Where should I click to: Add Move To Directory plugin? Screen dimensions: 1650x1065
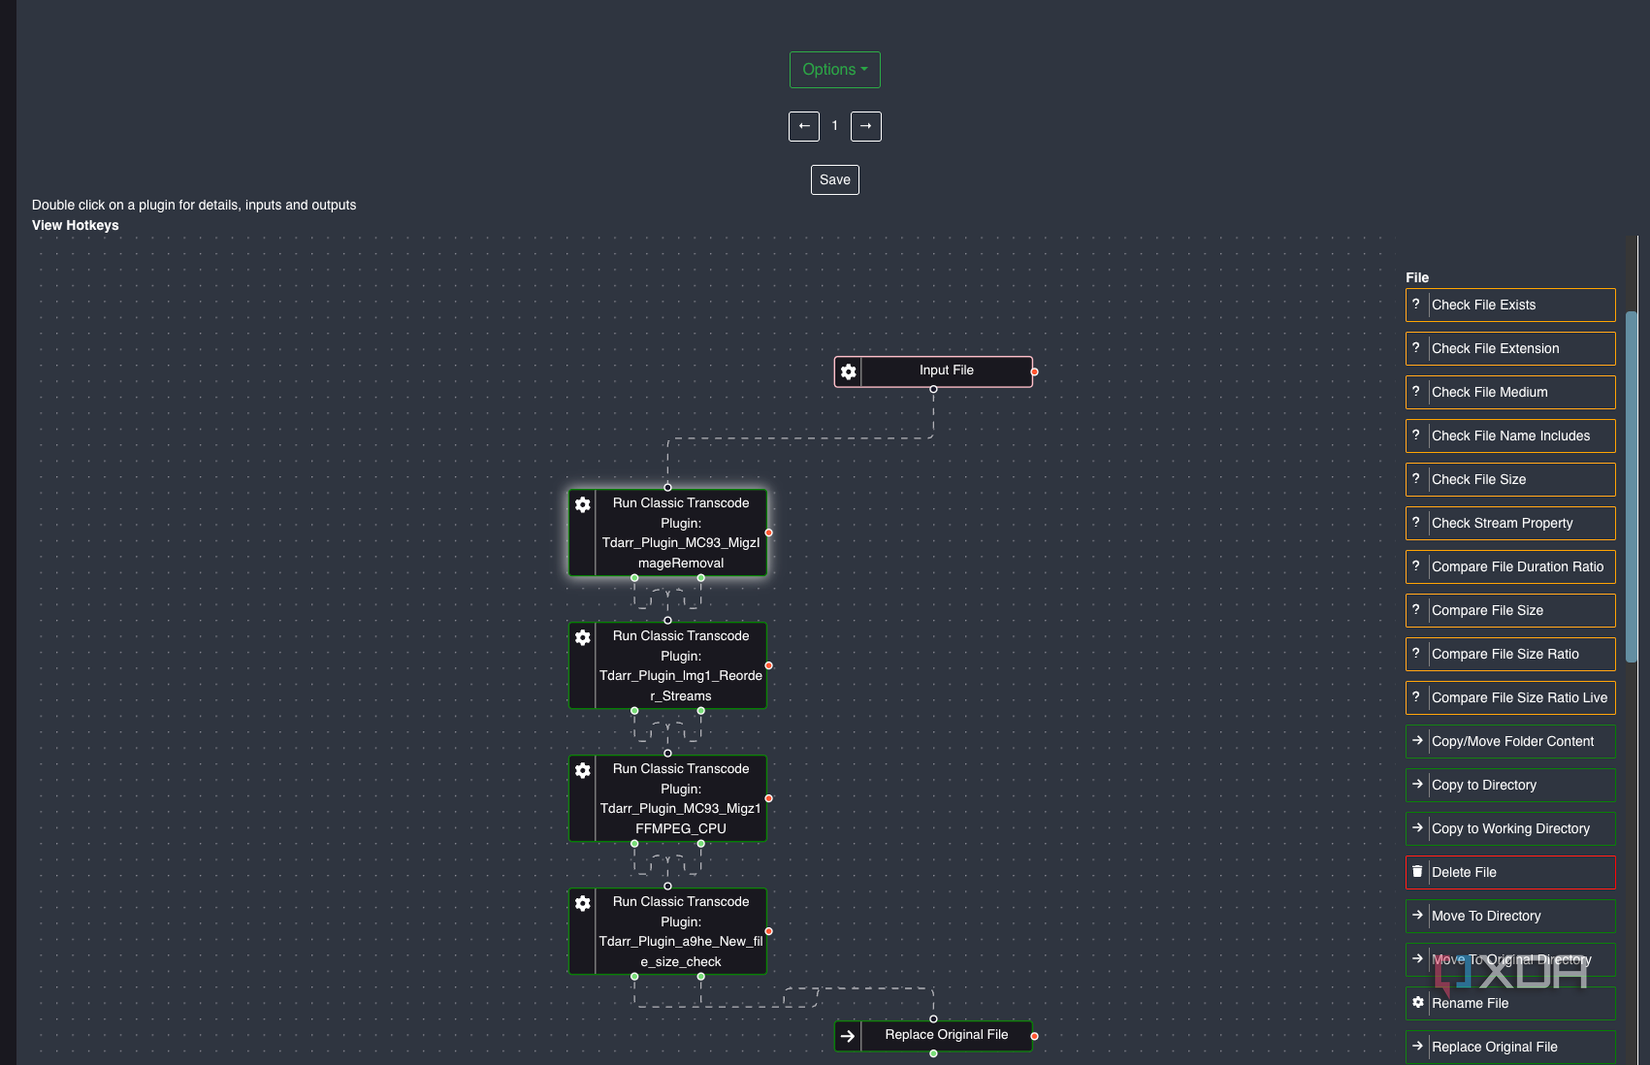(x=1510, y=916)
